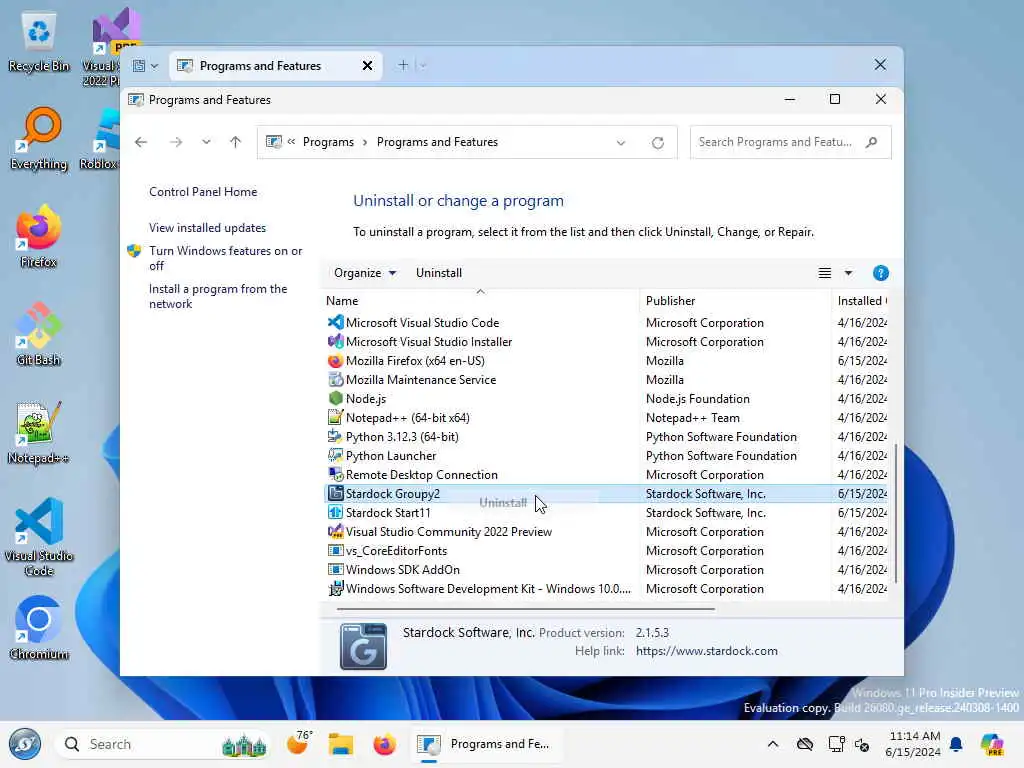Launch Firefox from desktop shortcut

(39, 236)
